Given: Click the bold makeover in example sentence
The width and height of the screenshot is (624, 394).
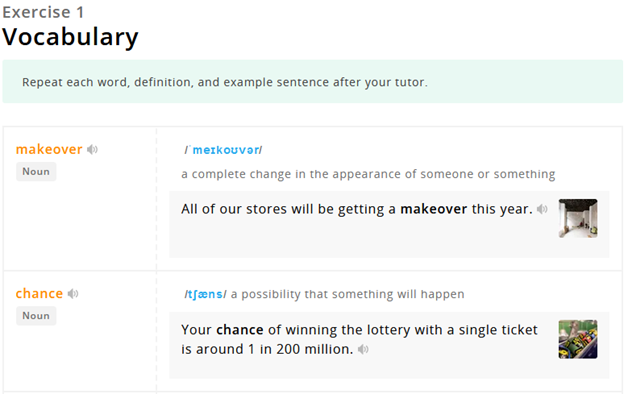Looking at the screenshot, I should click(433, 209).
